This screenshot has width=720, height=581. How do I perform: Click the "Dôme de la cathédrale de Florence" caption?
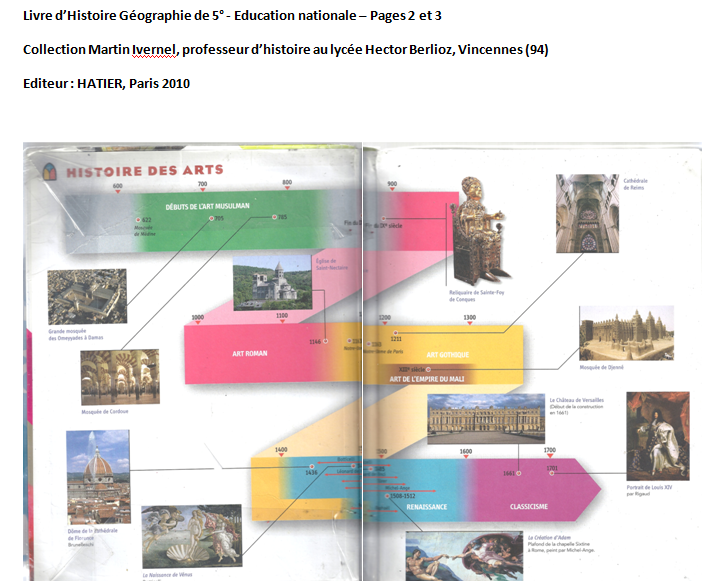point(92,534)
